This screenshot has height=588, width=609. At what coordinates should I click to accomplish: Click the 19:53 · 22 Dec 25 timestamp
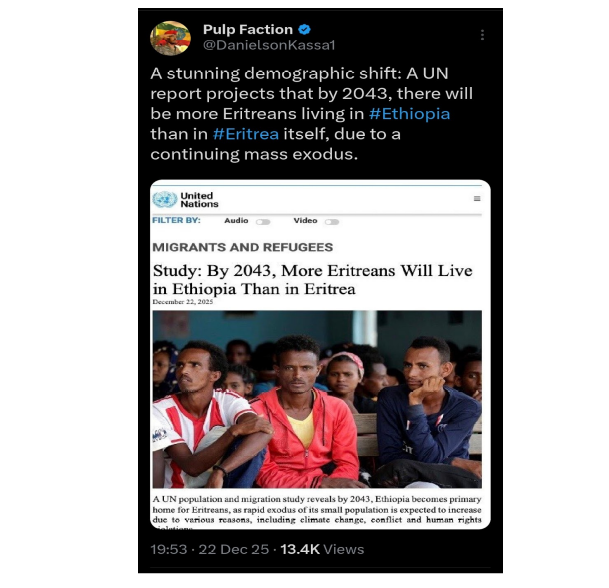[x=209, y=549]
